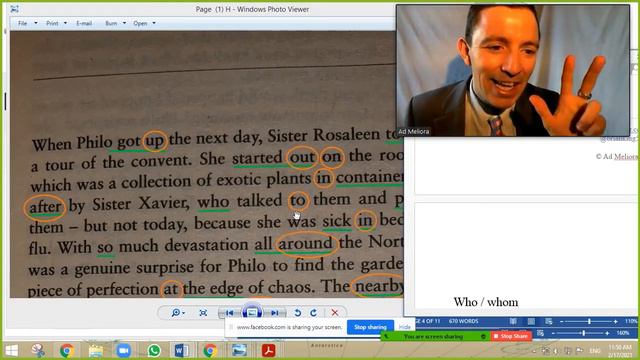The width and height of the screenshot is (640, 360).
Task: Switch Word to Web Layout view
Action: [x=549, y=322]
